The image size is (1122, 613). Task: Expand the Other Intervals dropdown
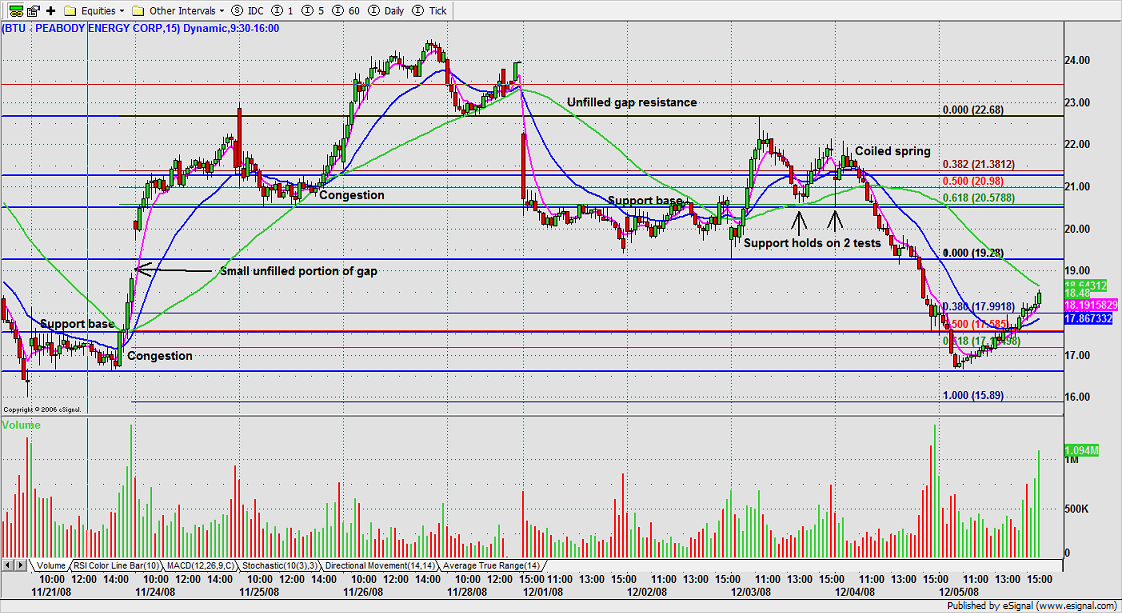178,11
